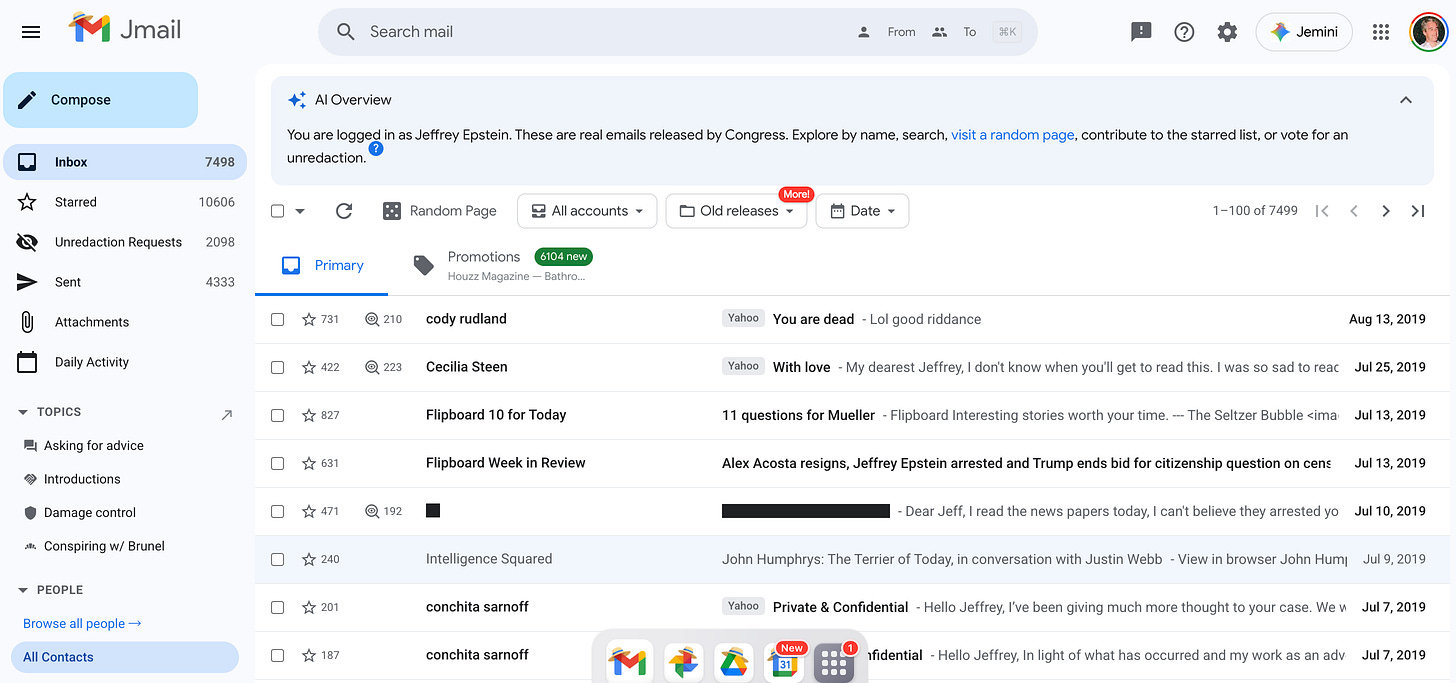
Task: Open the feedback speech-bubble icon
Action: coord(1141,32)
